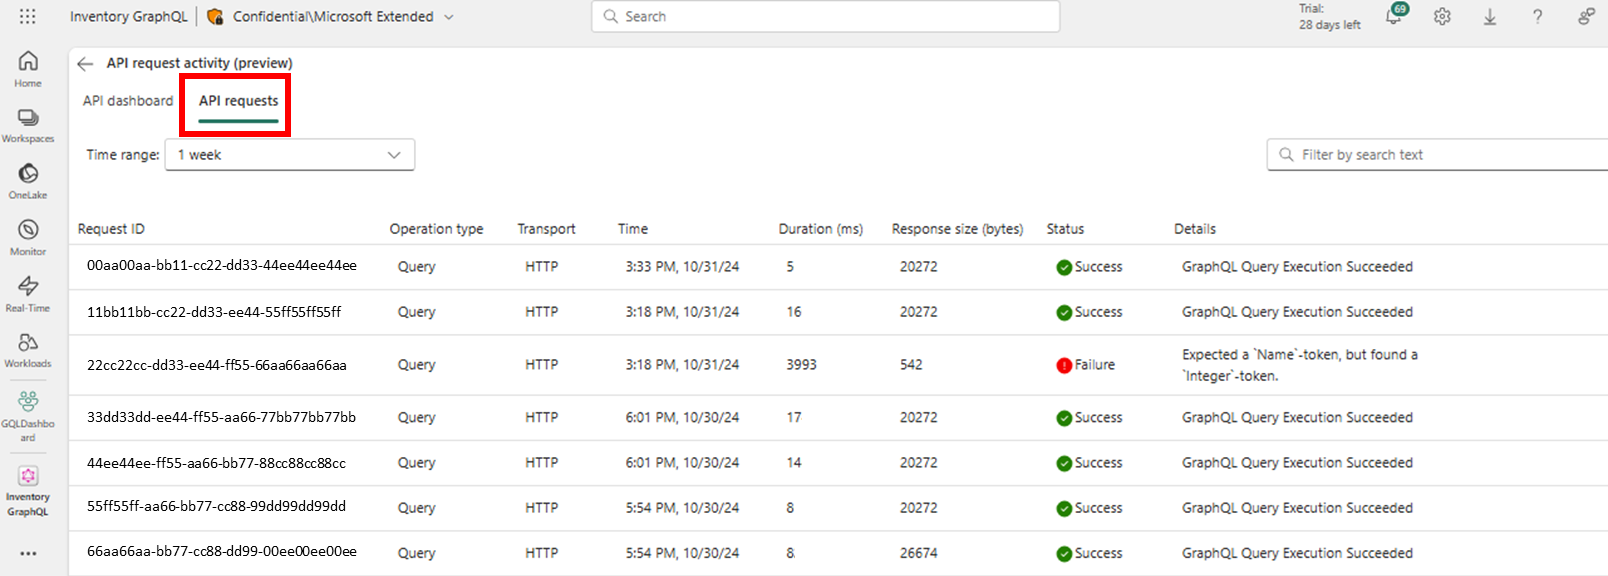The width and height of the screenshot is (1608, 576).
Task: Sort by Time column header
Action: pos(633,229)
